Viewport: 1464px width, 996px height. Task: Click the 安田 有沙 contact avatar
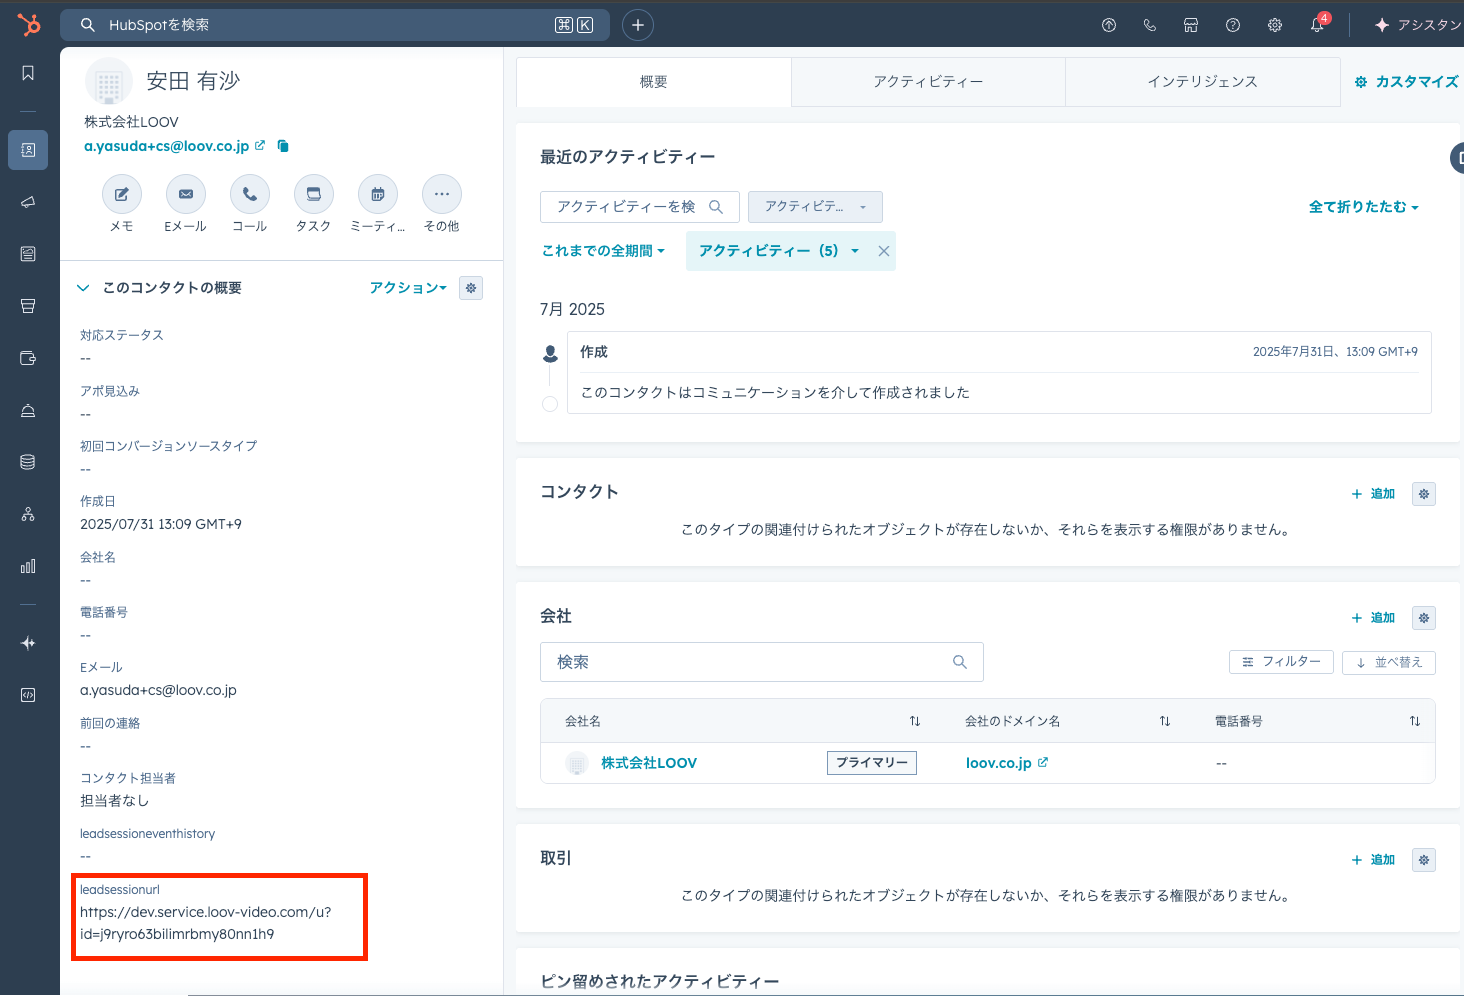pos(109,82)
